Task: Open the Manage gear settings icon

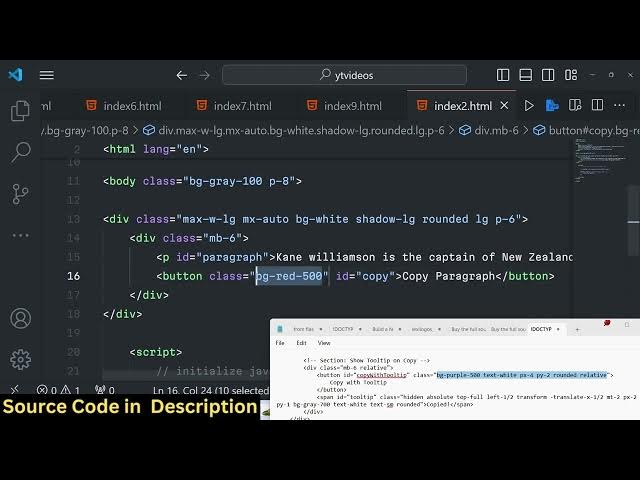Action: pyautogui.click(x=20, y=359)
